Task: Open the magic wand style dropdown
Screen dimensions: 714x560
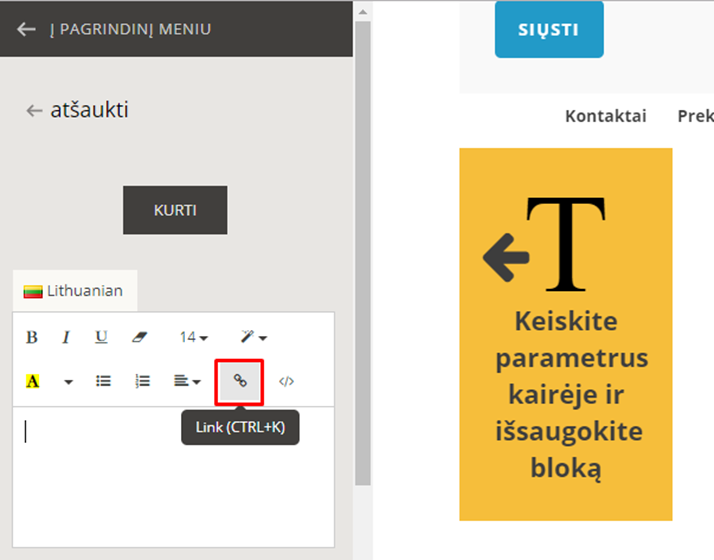Action: [x=254, y=337]
